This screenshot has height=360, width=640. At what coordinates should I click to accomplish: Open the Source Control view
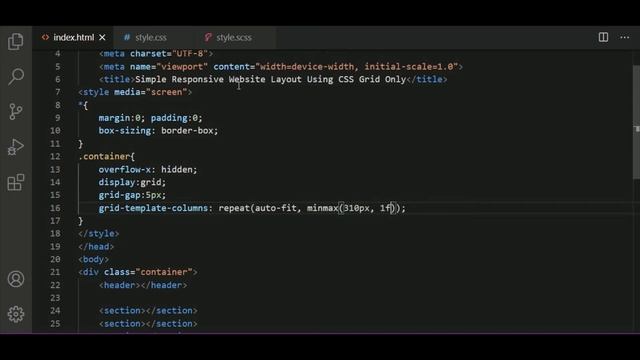[16, 111]
